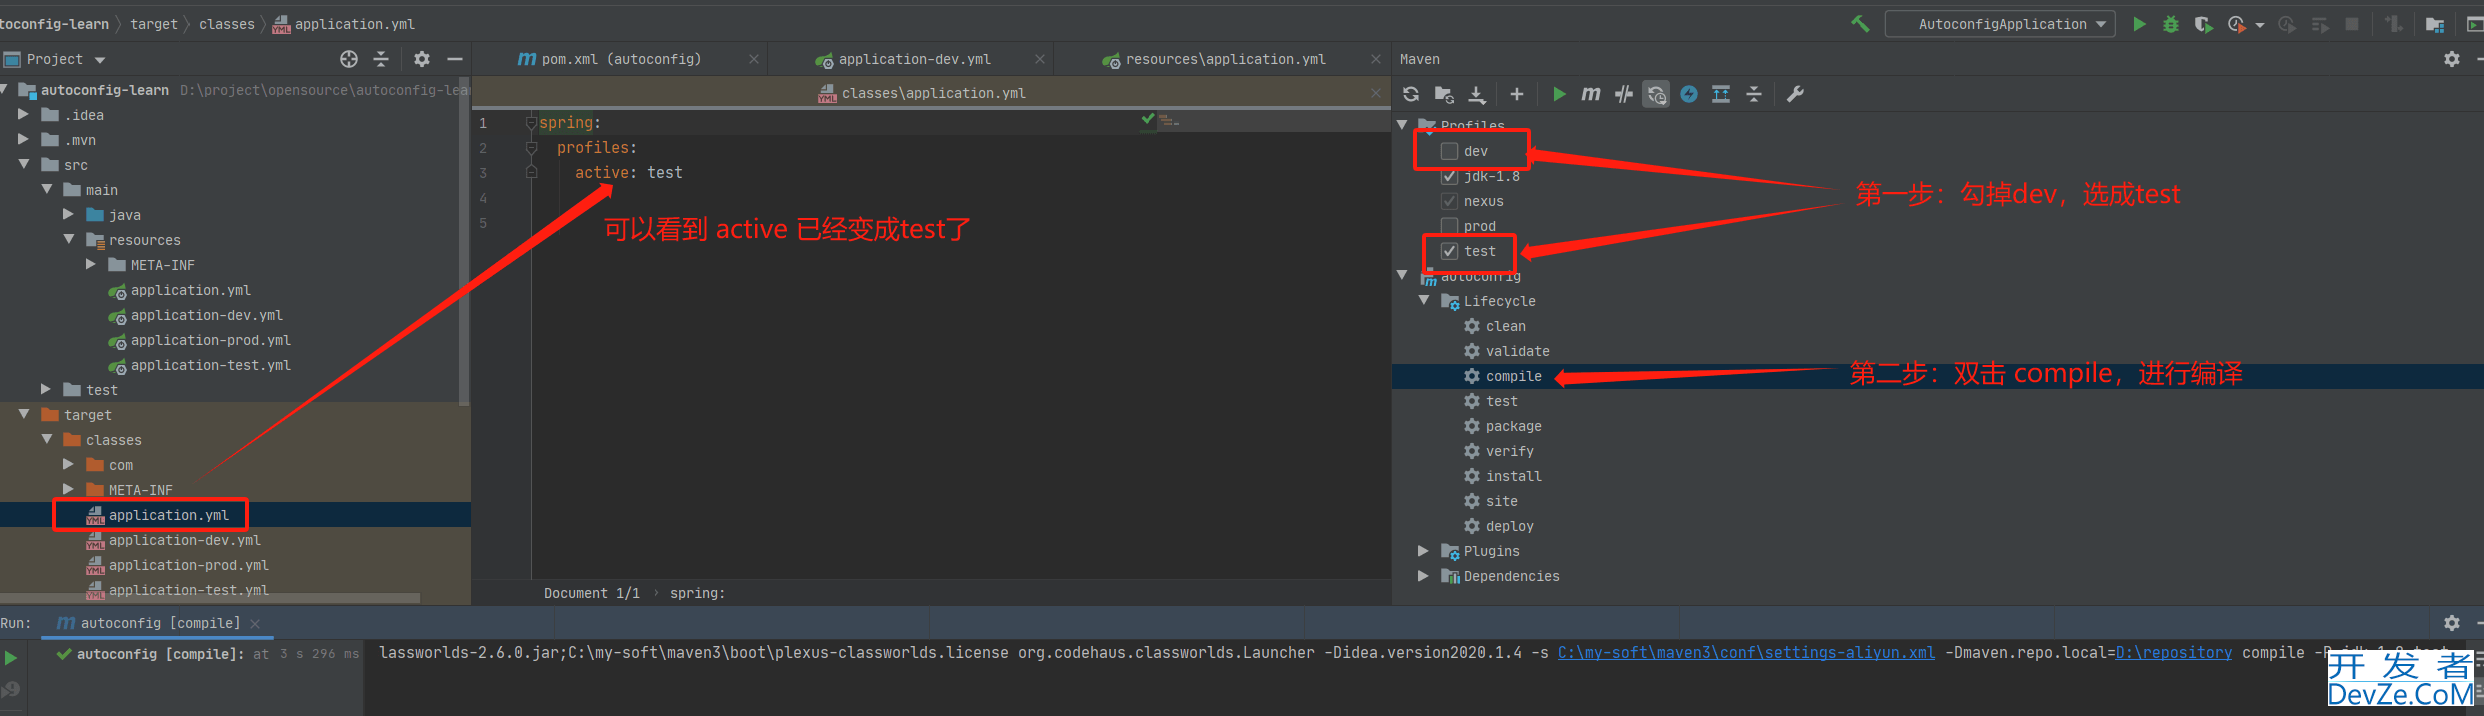The height and width of the screenshot is (716, 2484).
Task: Click the Profiler run icon in top toolbar
Action: click(x=2237, y=24)
